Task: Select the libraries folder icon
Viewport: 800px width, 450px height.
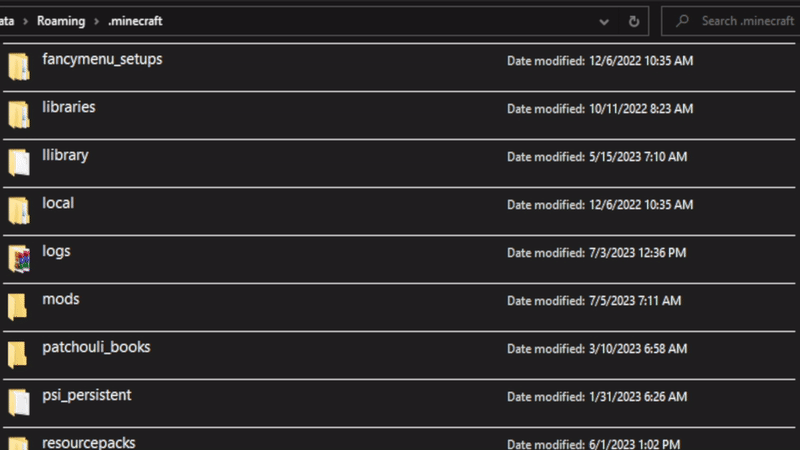Action: [18, 115]
